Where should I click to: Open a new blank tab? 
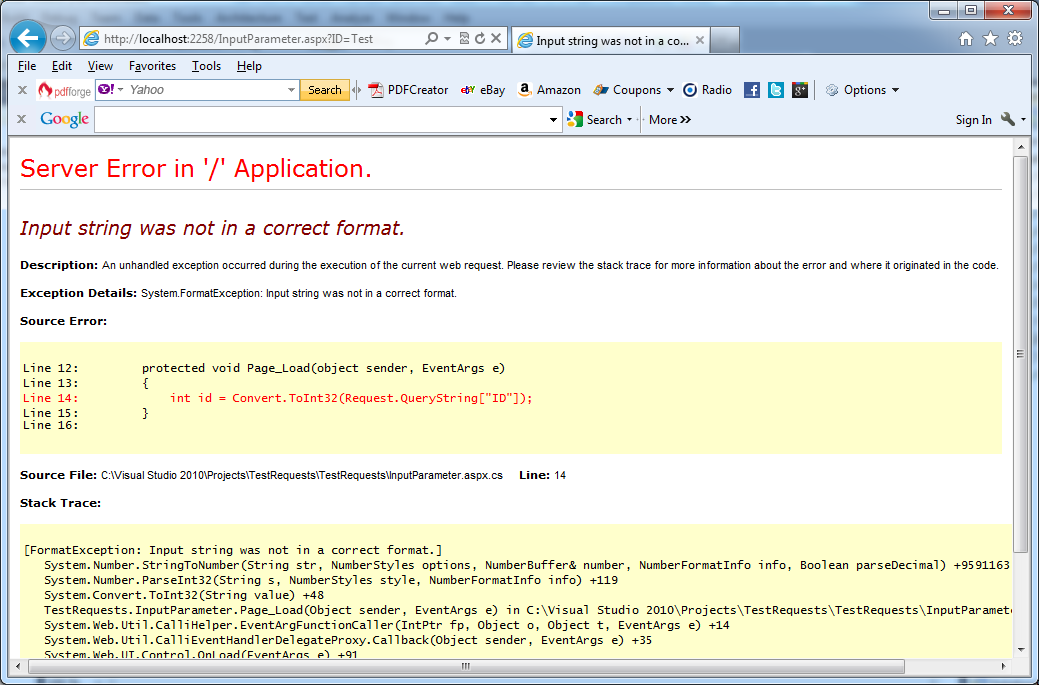pos(725,40)
